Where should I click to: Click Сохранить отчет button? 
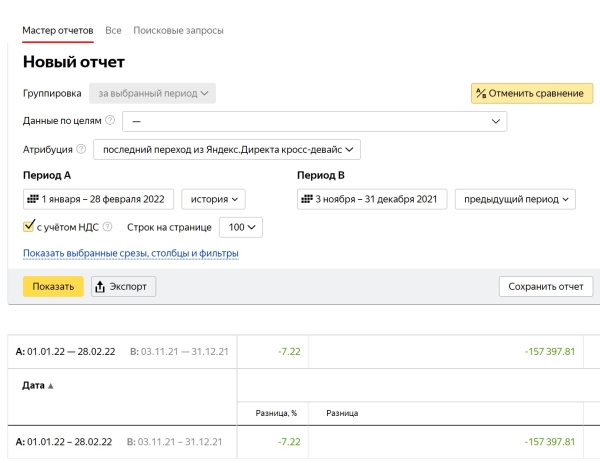tap(545, 287)
